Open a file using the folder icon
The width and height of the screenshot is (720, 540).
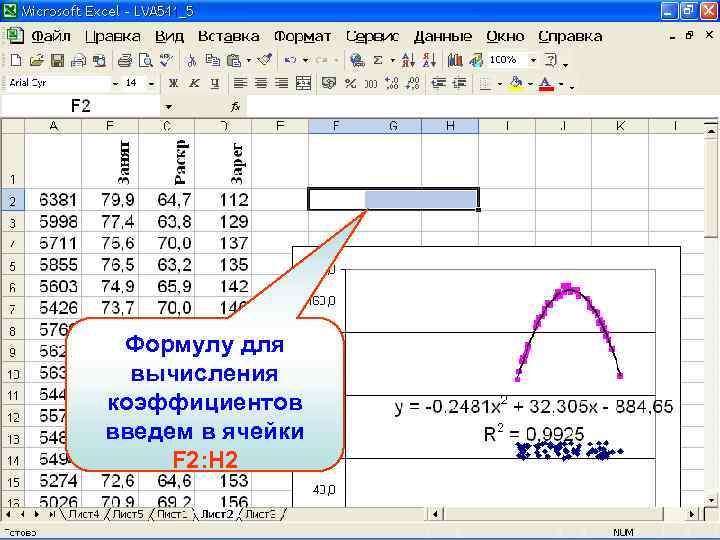coord(36,60)
